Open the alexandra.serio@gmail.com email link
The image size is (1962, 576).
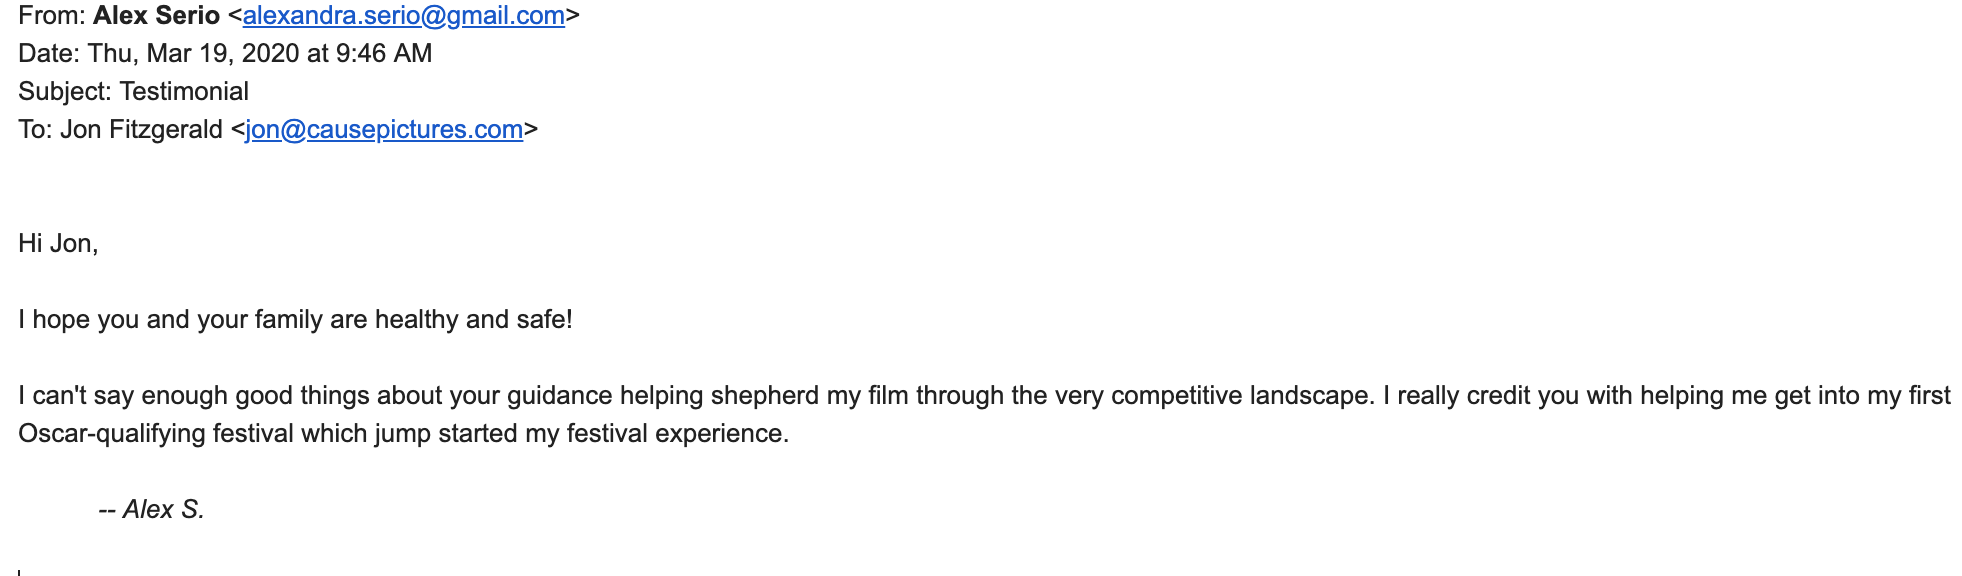pyautogui.click(x=403, y=16)
